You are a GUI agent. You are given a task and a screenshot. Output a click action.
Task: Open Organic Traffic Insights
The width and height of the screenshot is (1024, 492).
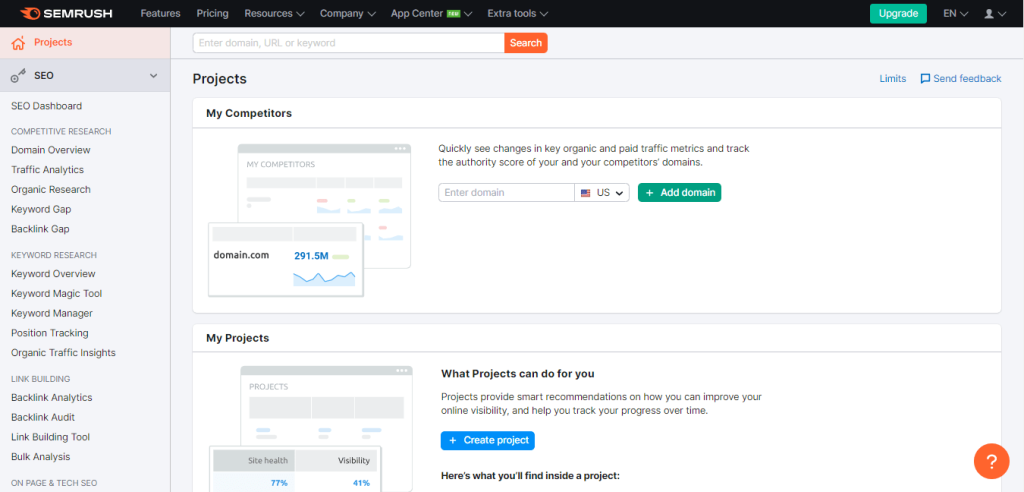63,352
